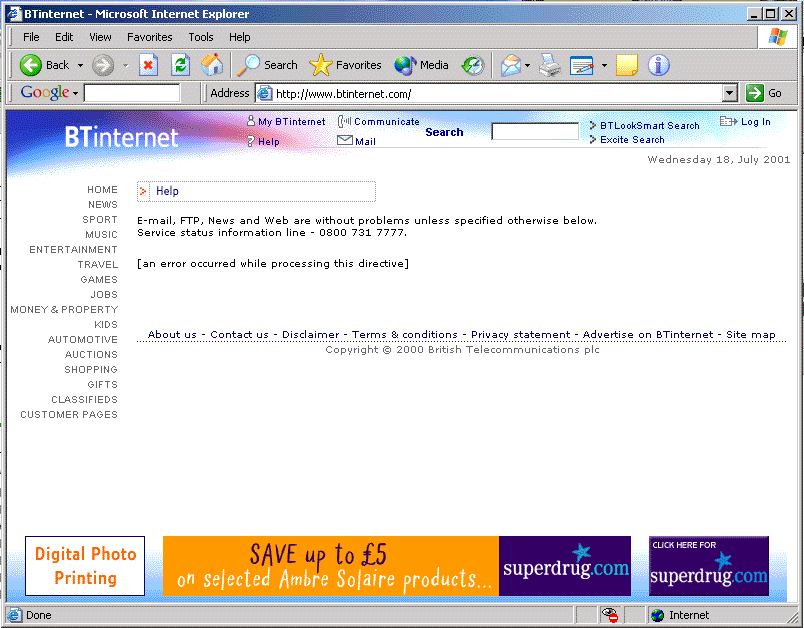Screen dimensions: 804x628
Task: Click the privacy eye icon in status bar
Action: [610, 614]
